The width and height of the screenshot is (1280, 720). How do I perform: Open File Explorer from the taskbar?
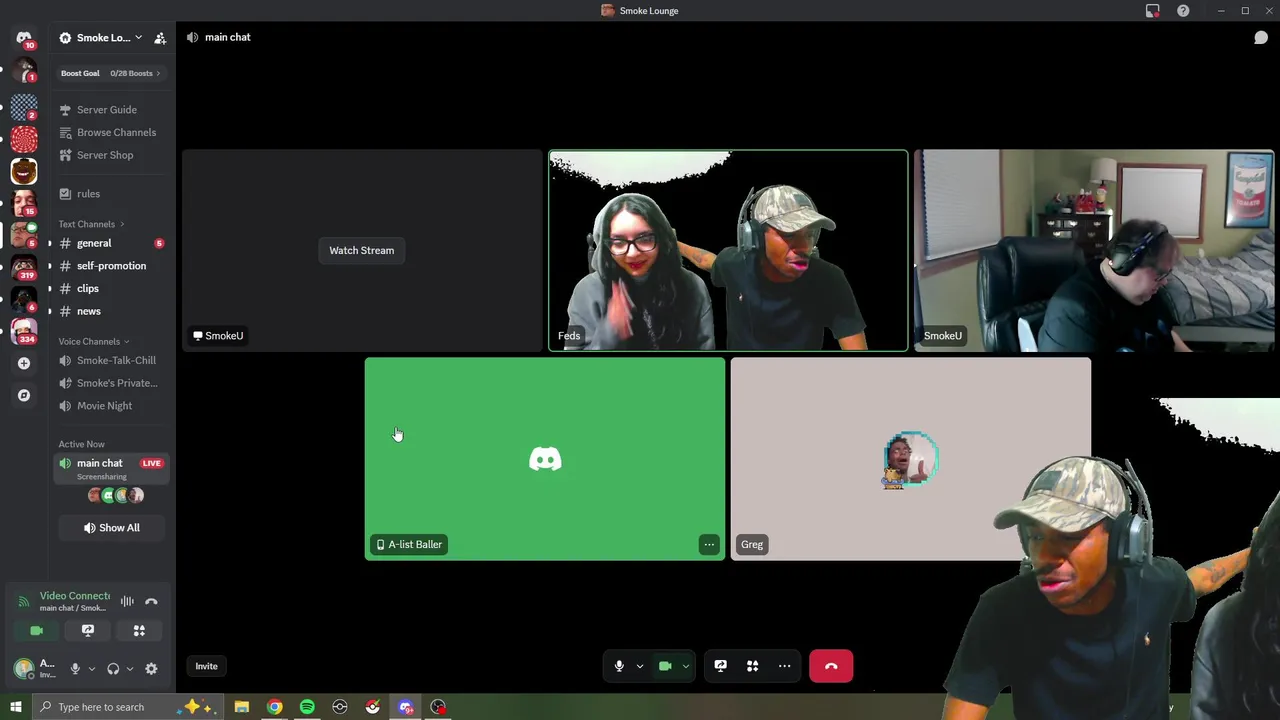(241, 707)
